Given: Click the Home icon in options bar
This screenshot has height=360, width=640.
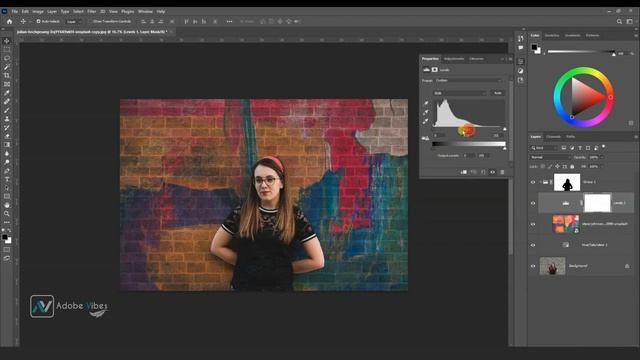Looking at the screenshot, I should point(9,21).
